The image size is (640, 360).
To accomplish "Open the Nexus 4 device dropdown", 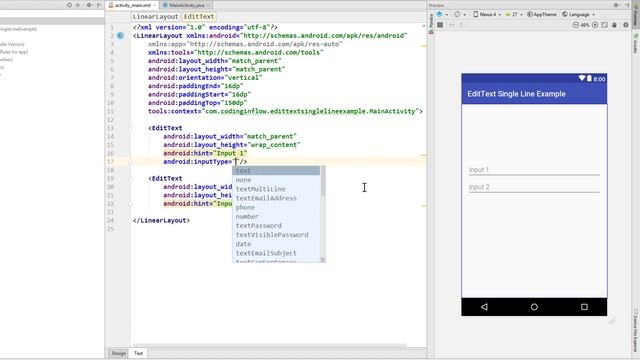I will point(487,14).
